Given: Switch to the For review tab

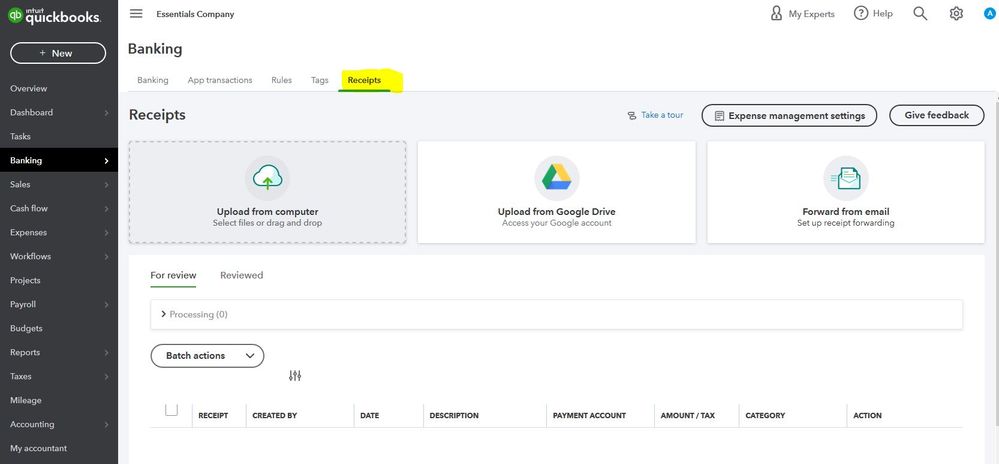Looking at the screenshot, I should pyautogui.click(x=173, y=275).
